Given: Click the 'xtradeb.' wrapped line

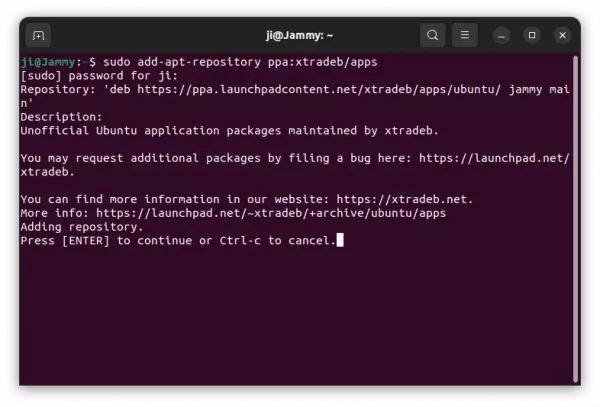Looking at the screenshot, I should tap(47, 172).
